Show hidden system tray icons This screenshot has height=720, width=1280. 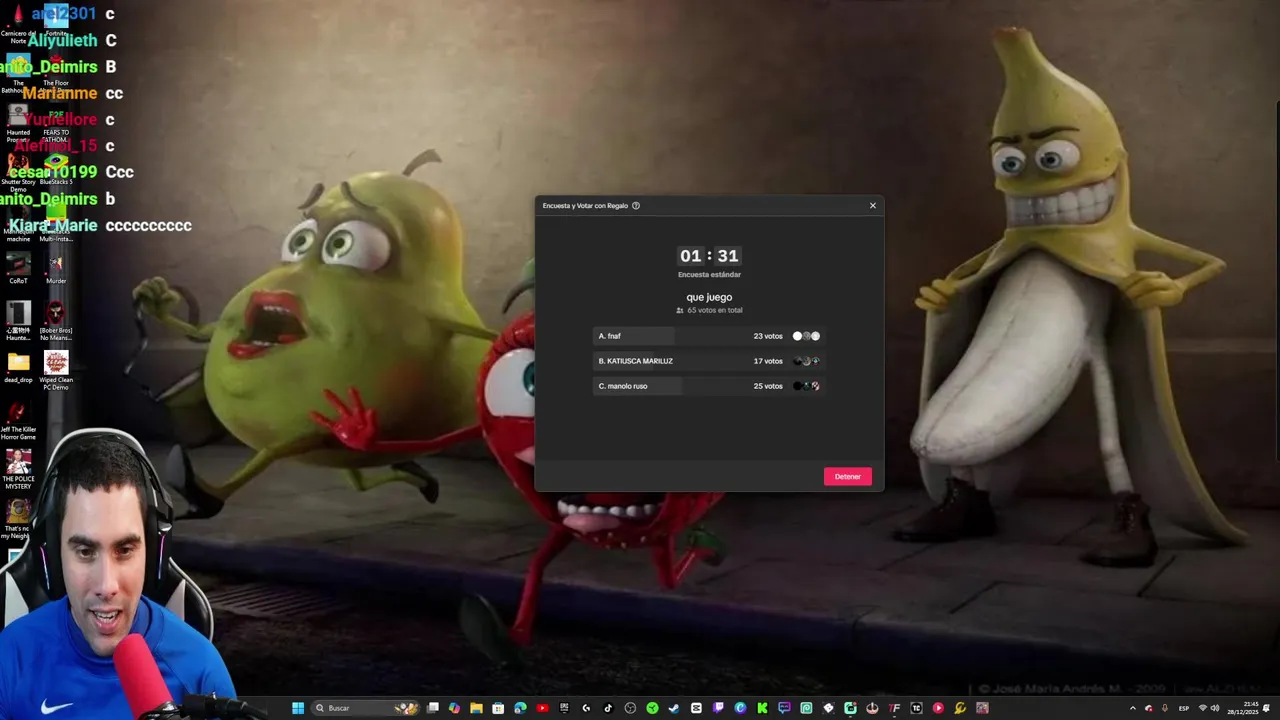click(1133, 708)
